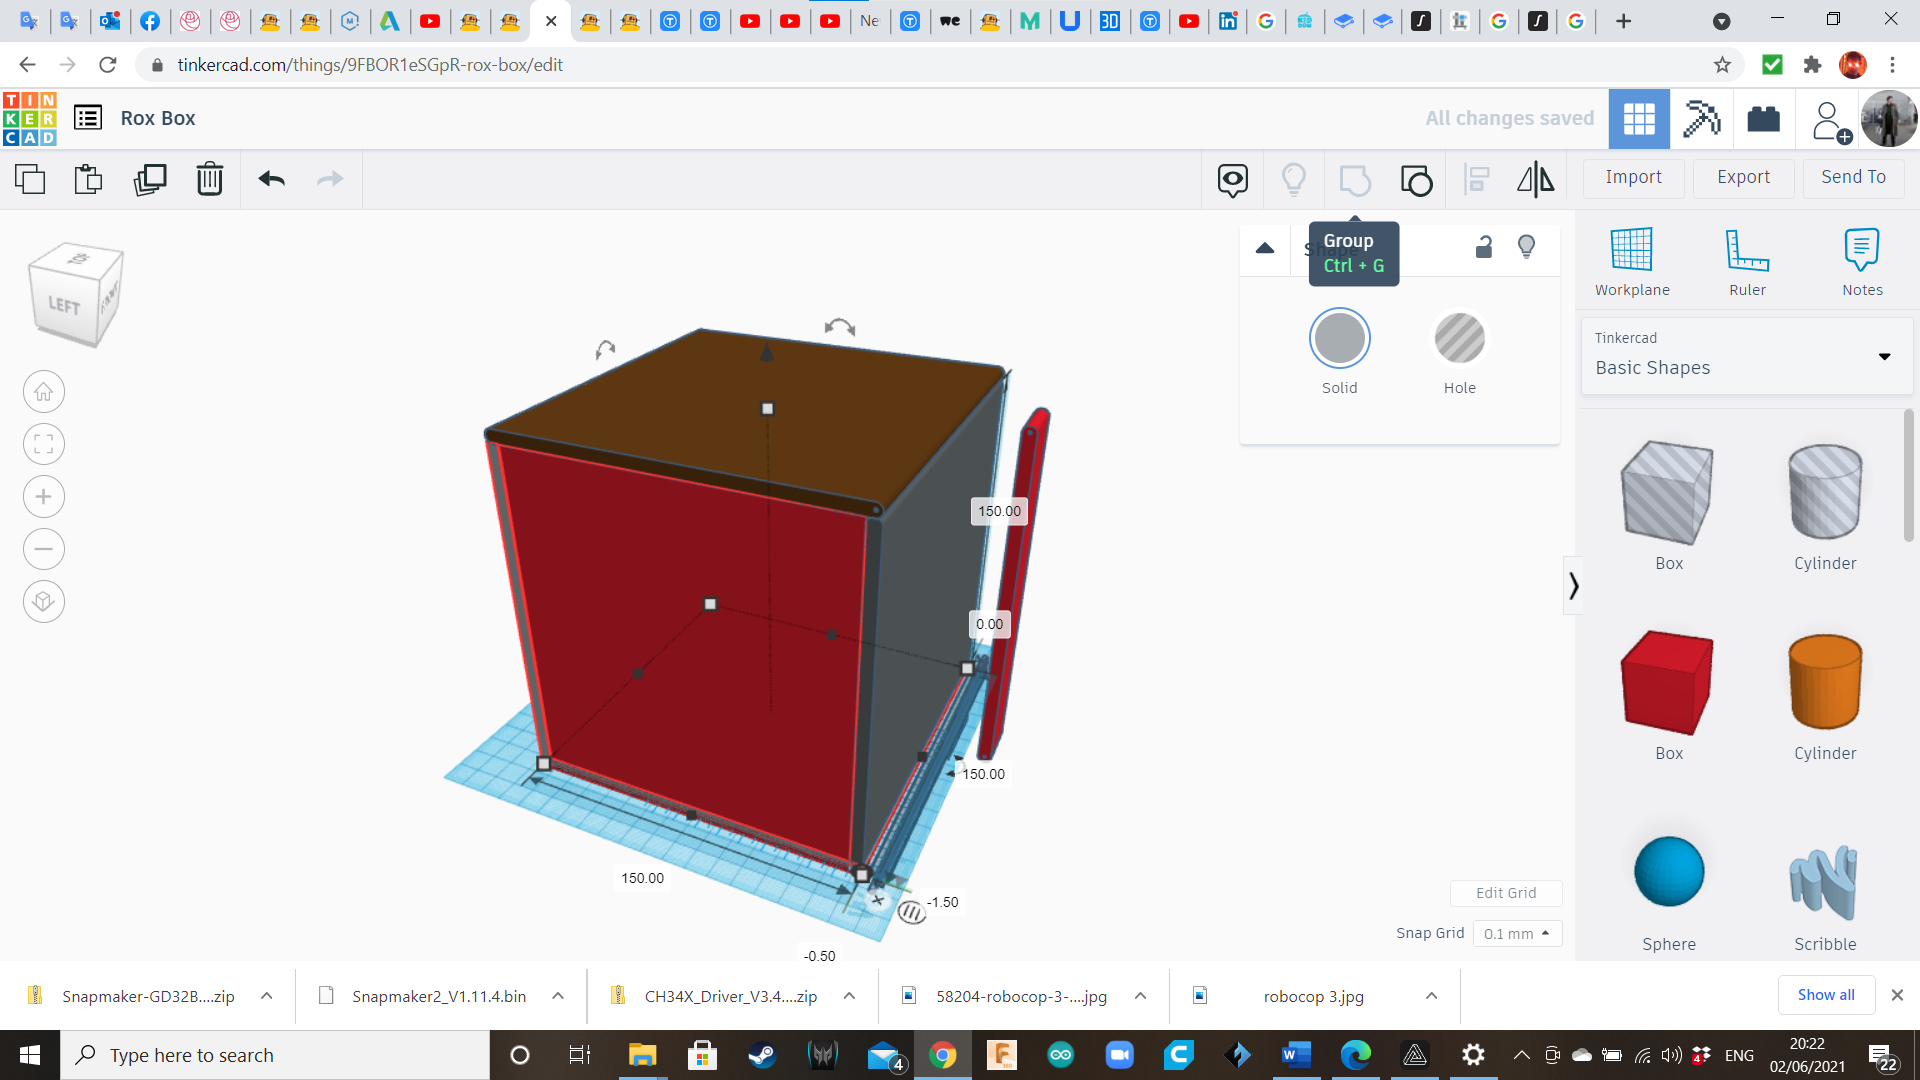This screenshot has width=1920, height=1080.
Task: Open the Export menu
Action: (1743, 177)
